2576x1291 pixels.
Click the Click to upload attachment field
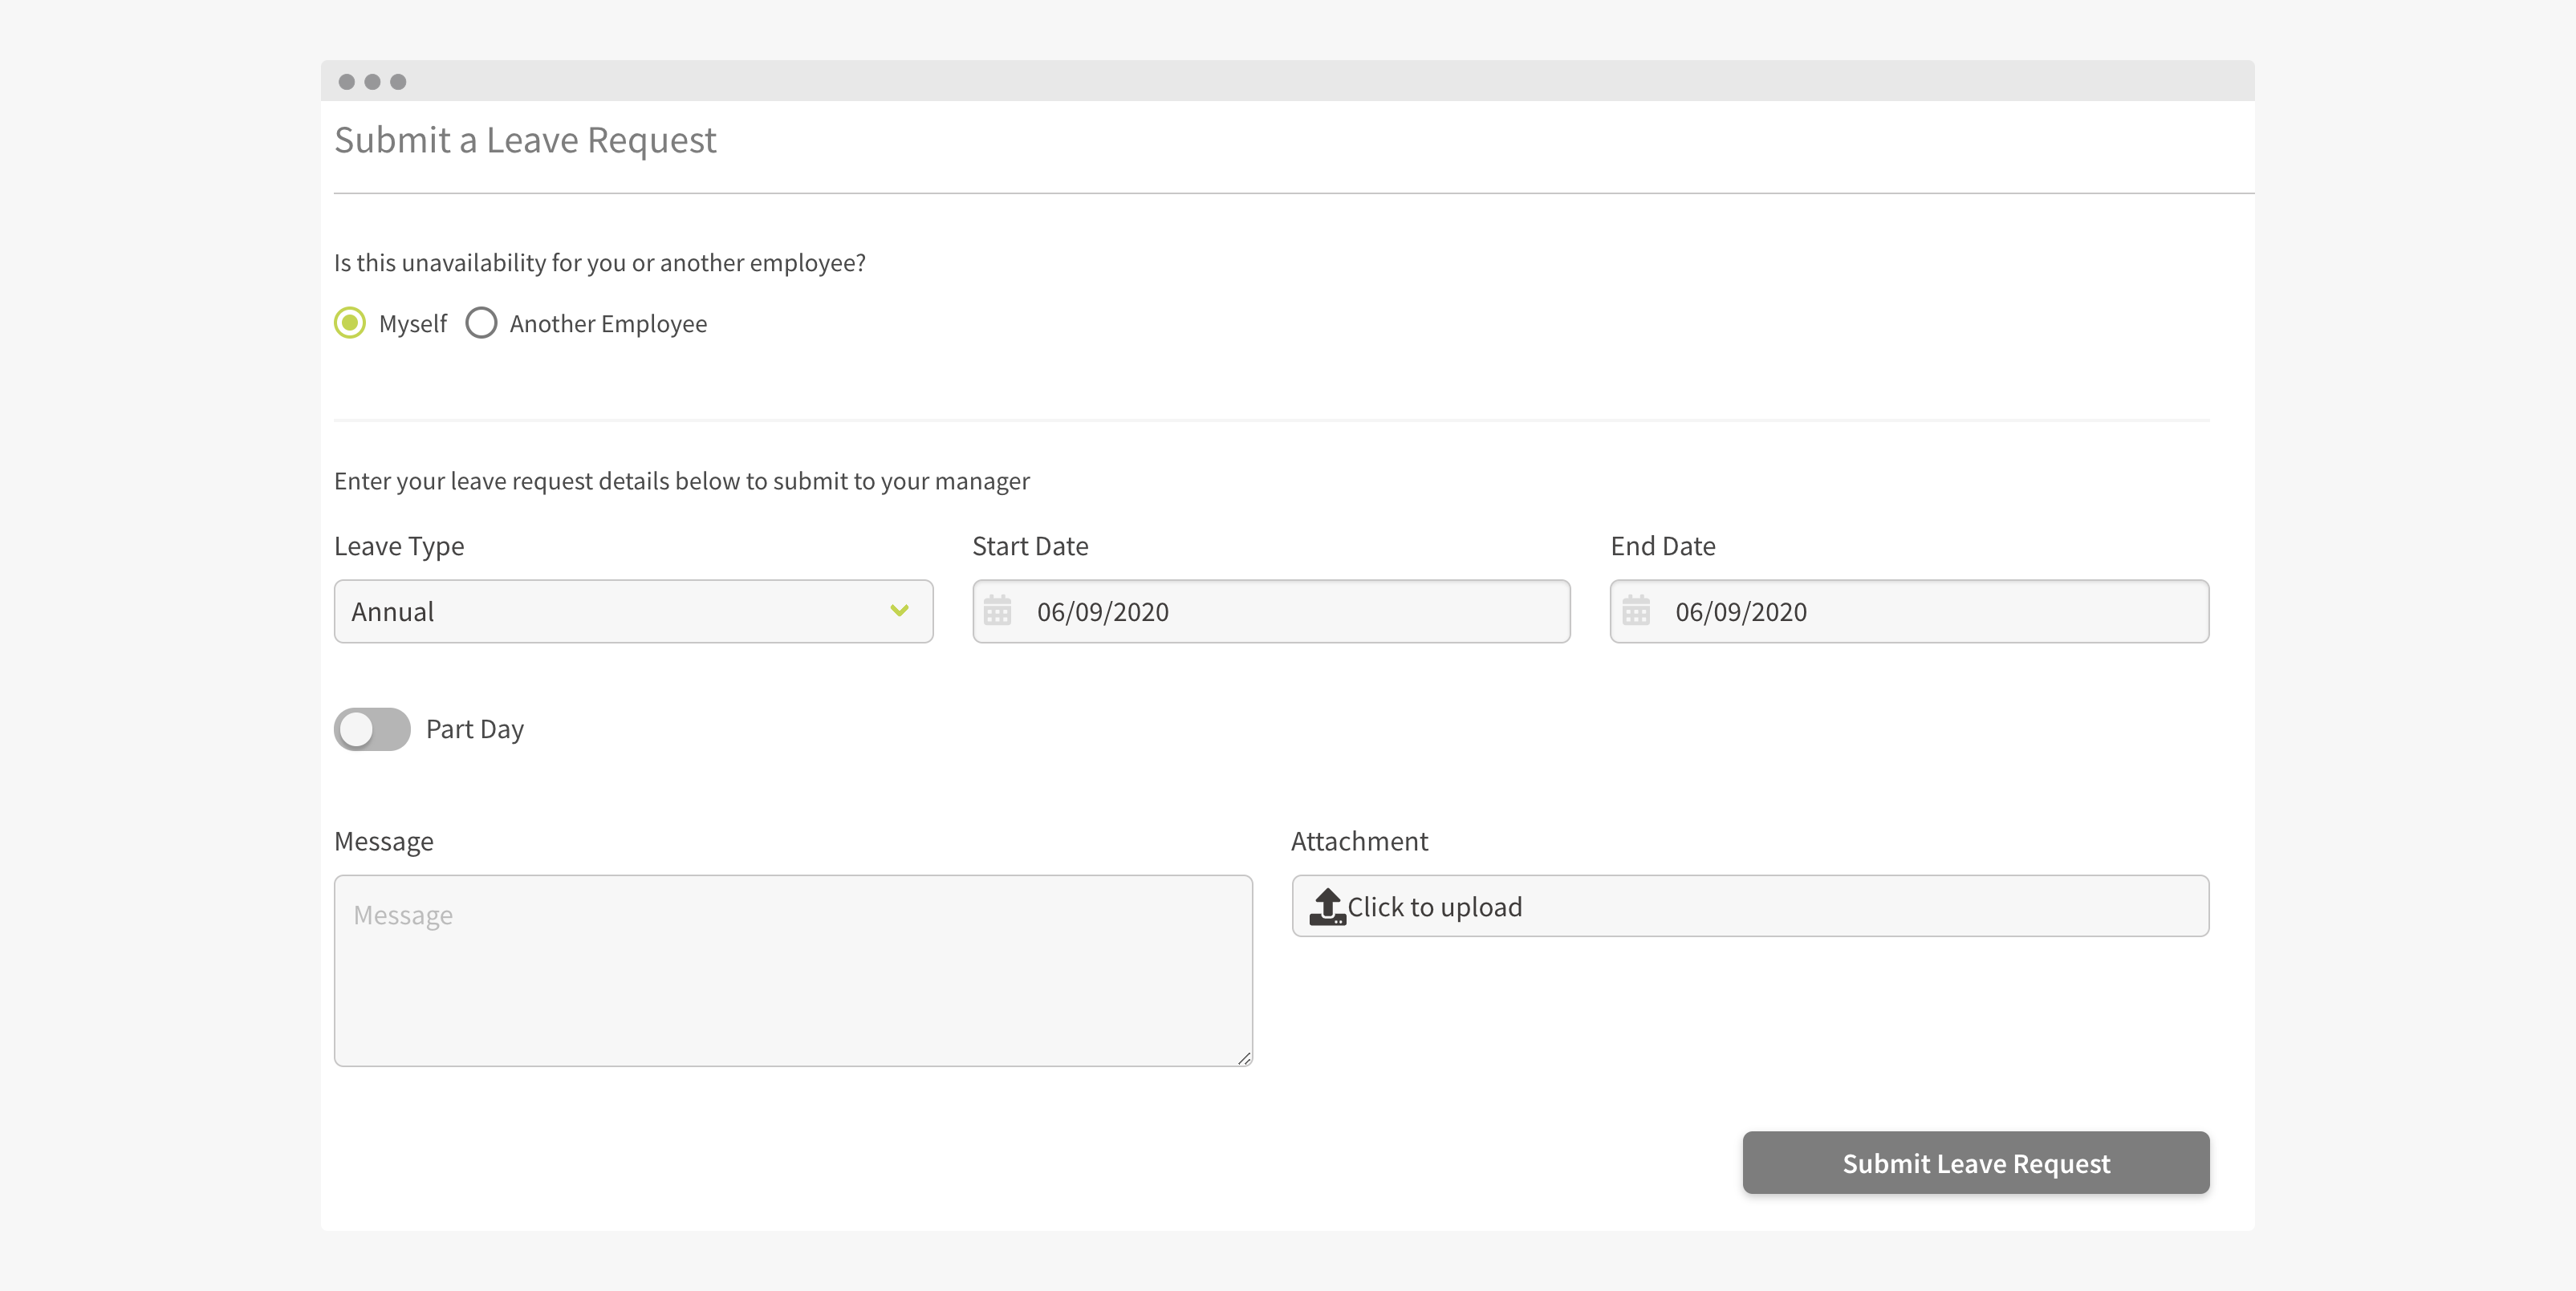click(x=1750, y=906)
